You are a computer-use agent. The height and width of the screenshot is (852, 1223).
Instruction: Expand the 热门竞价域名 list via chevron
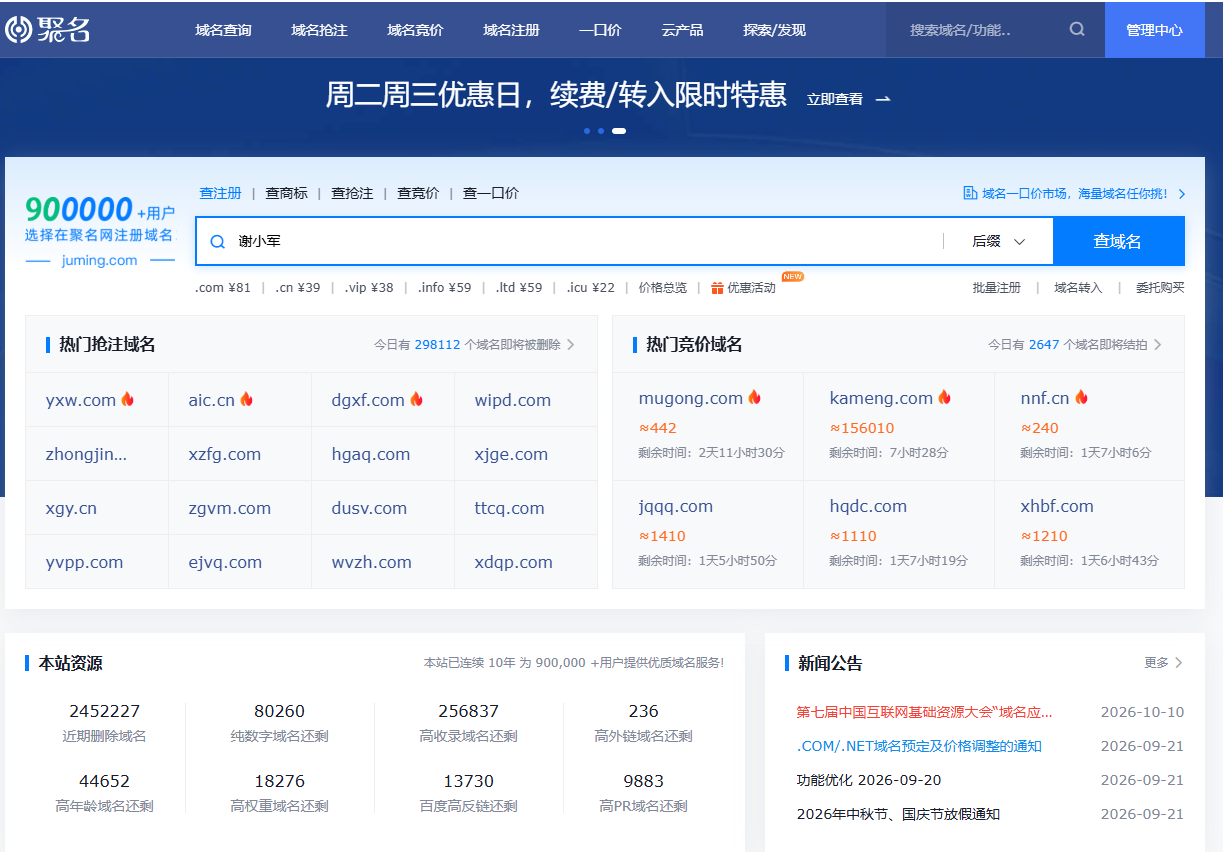[x=1158, y=344]
